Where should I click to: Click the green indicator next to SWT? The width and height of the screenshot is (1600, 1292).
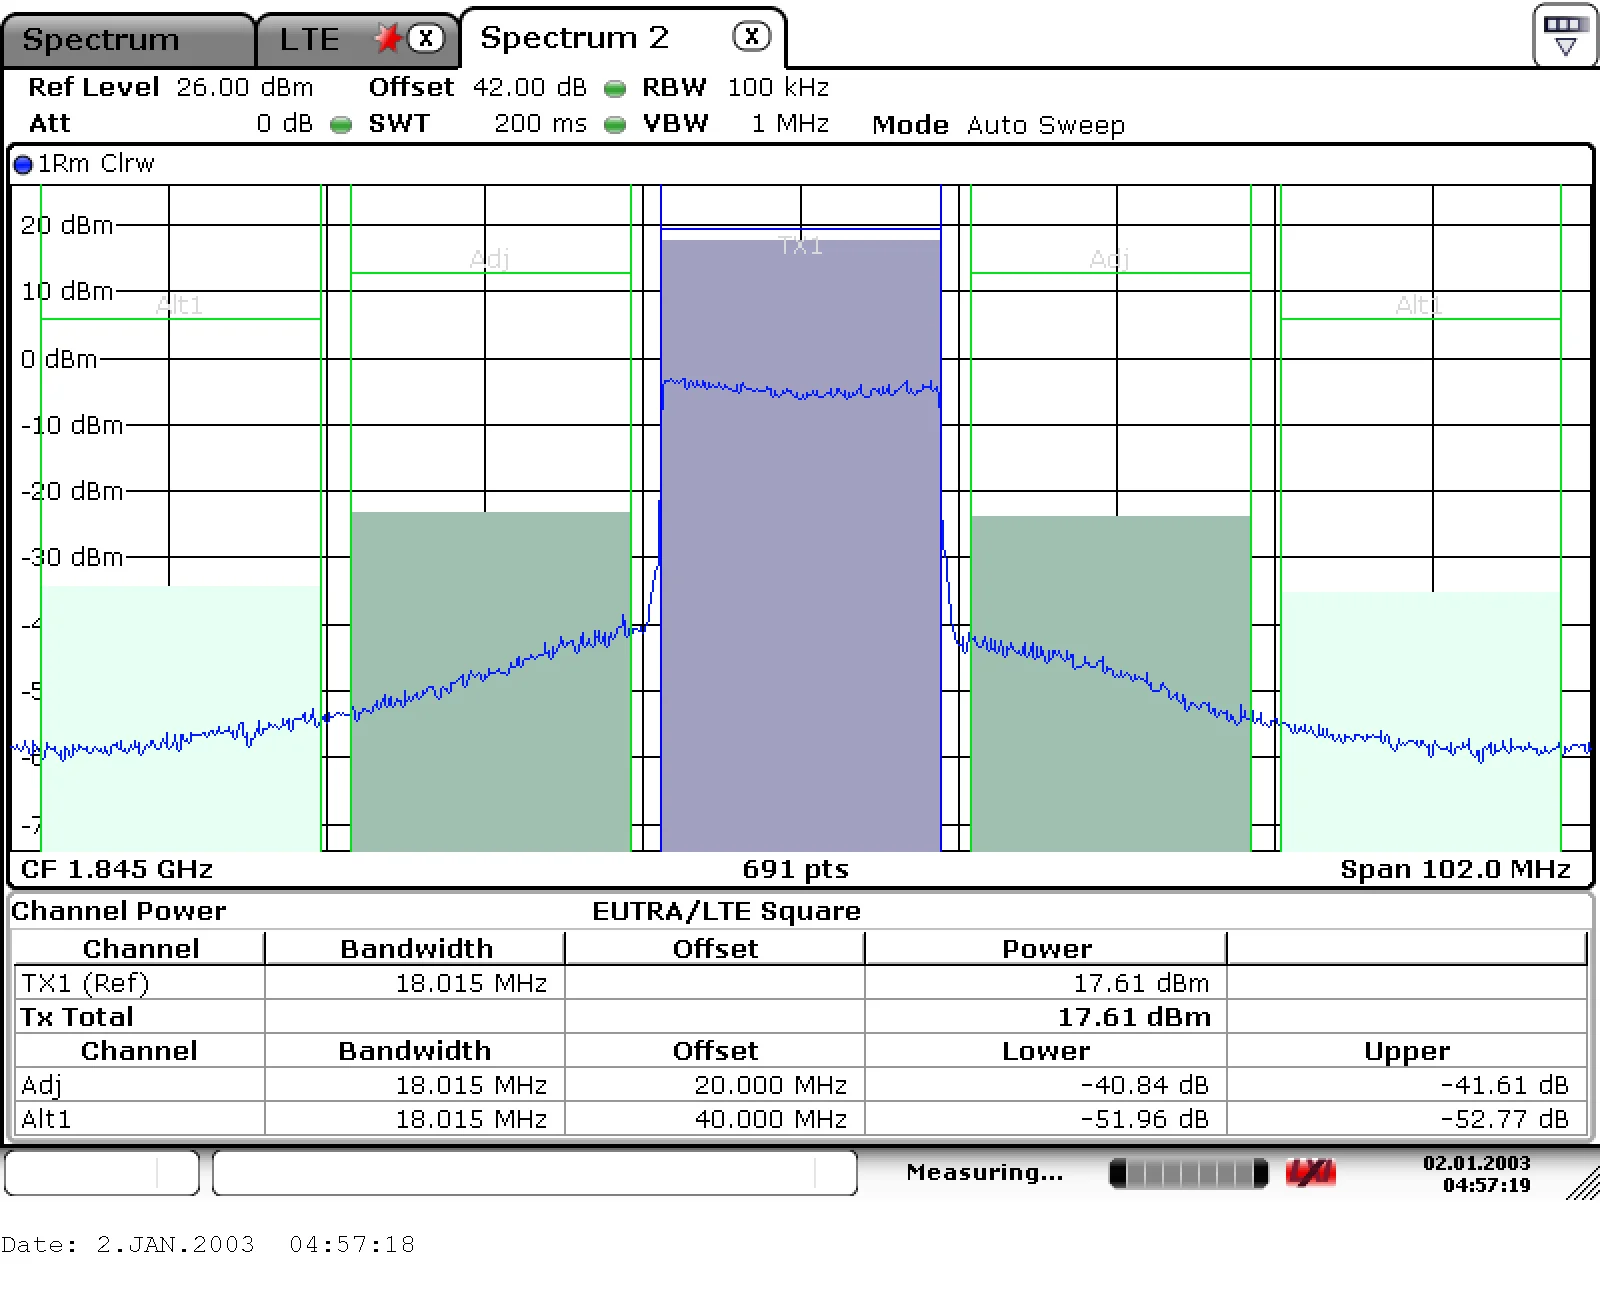coord(341,125)
